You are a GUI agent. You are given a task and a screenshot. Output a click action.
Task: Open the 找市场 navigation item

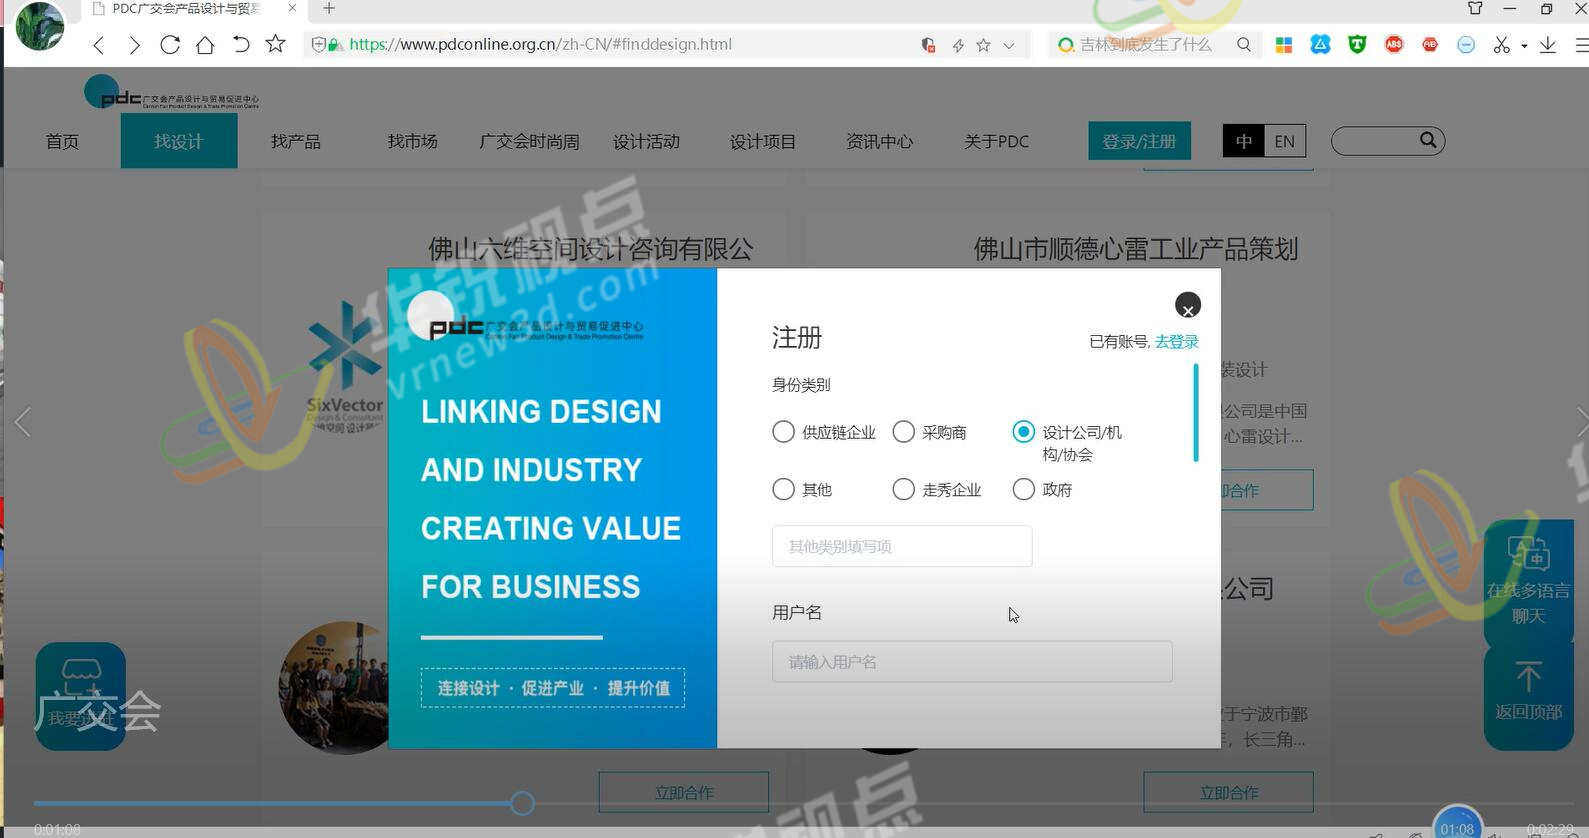413,142
